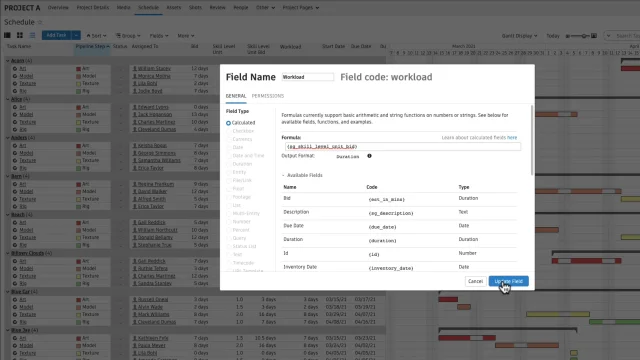
Task: Click the PROJECT A title link
Action: 22,8
